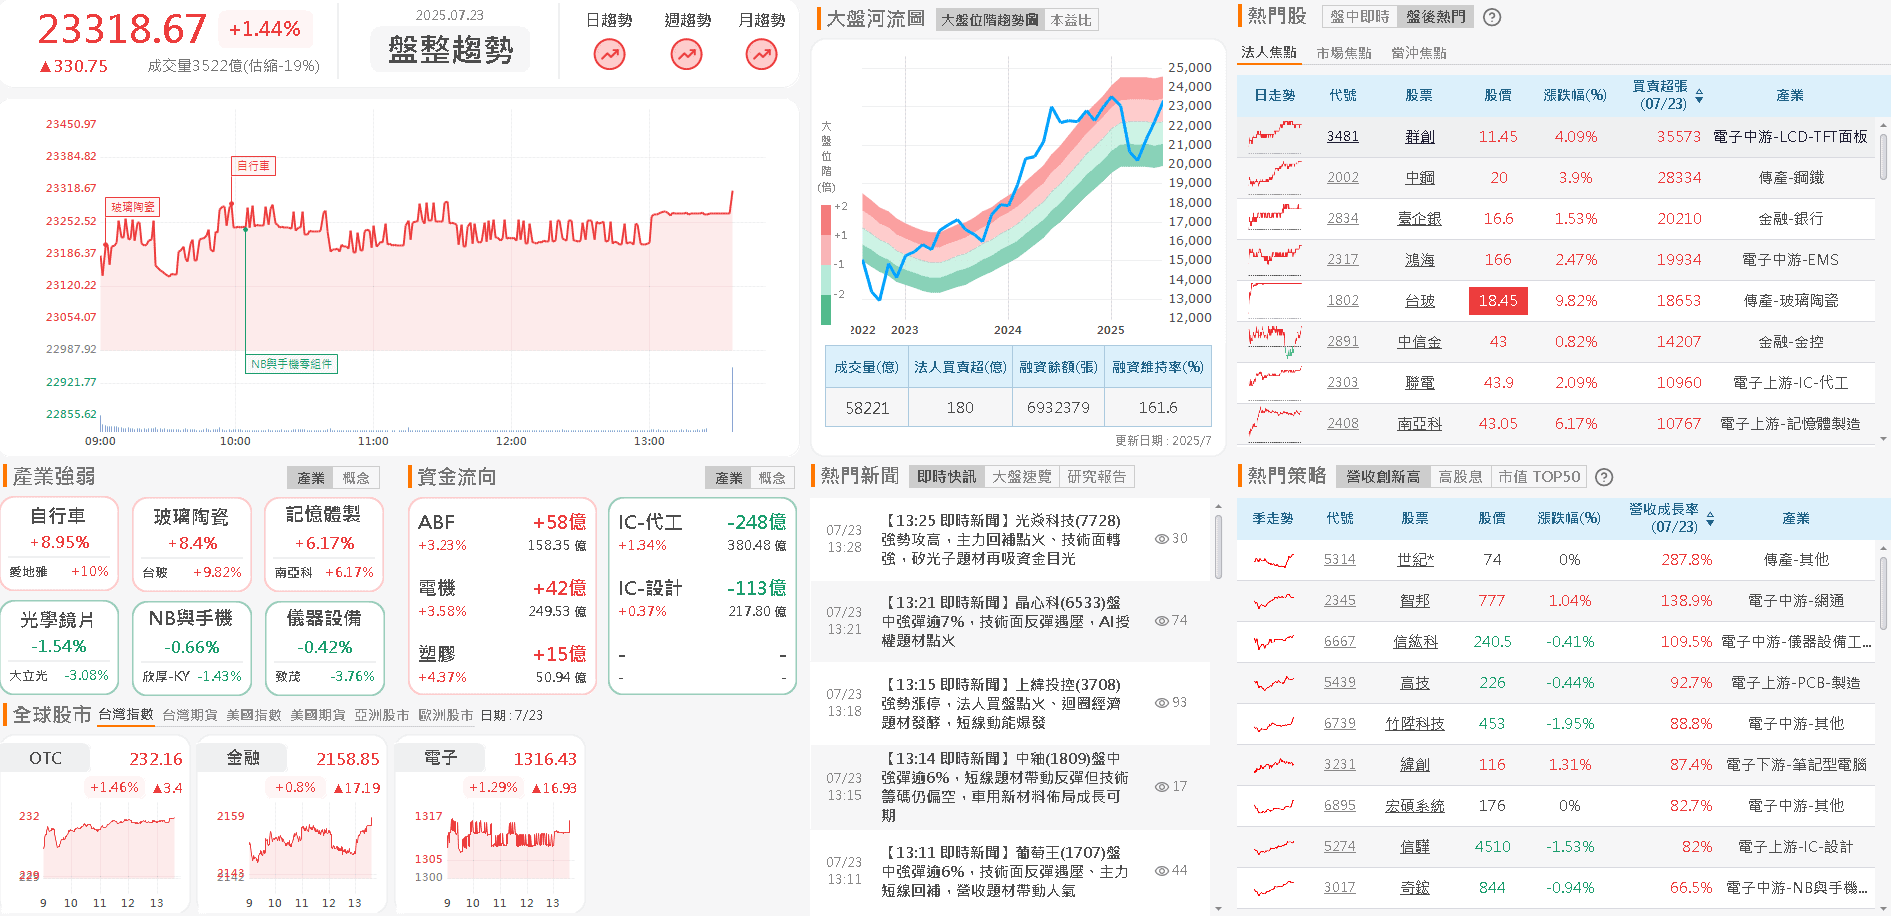
Task: Click the sort arrows for 營收成長率 column
Action: click(1710, 519)
